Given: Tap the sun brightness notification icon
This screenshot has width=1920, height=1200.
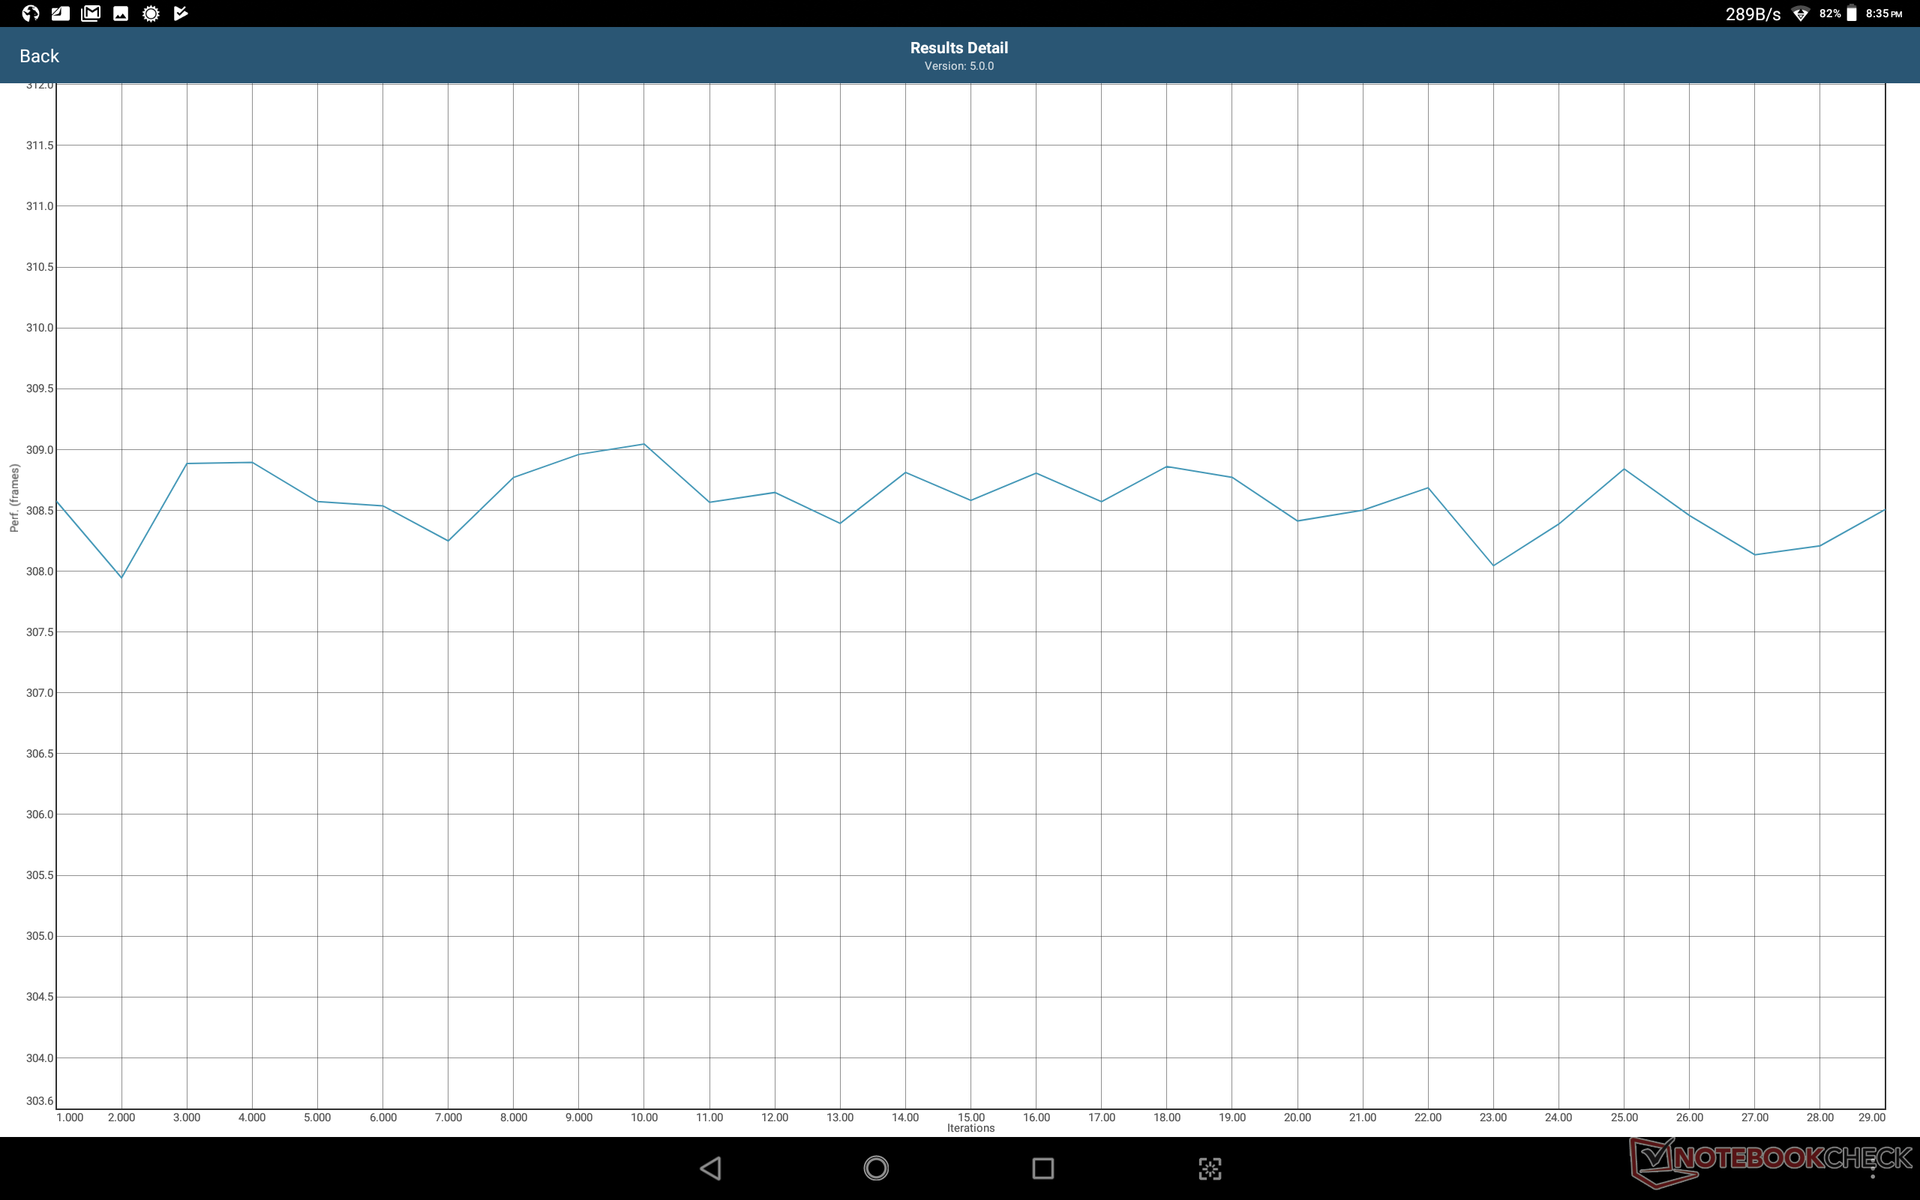Looking at the screenshot, I should click(151, 13).
